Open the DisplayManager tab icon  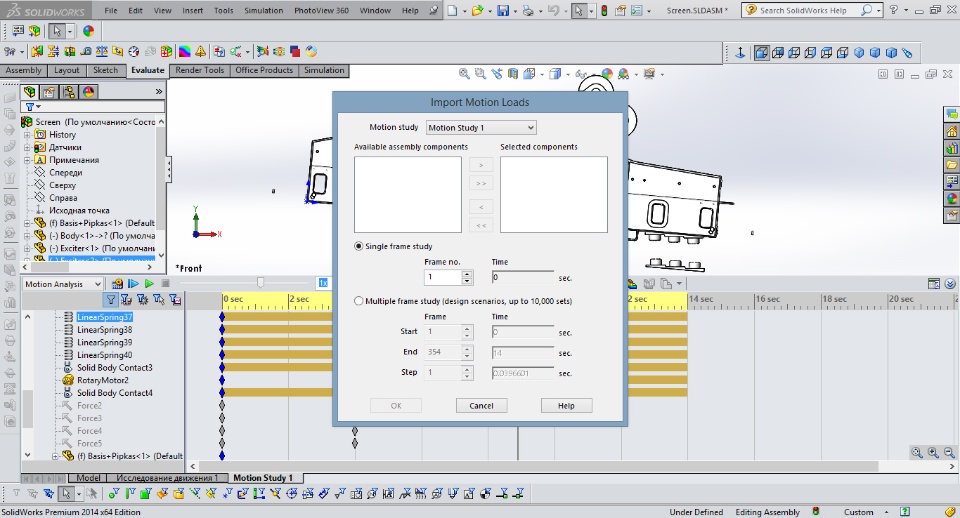89,92
